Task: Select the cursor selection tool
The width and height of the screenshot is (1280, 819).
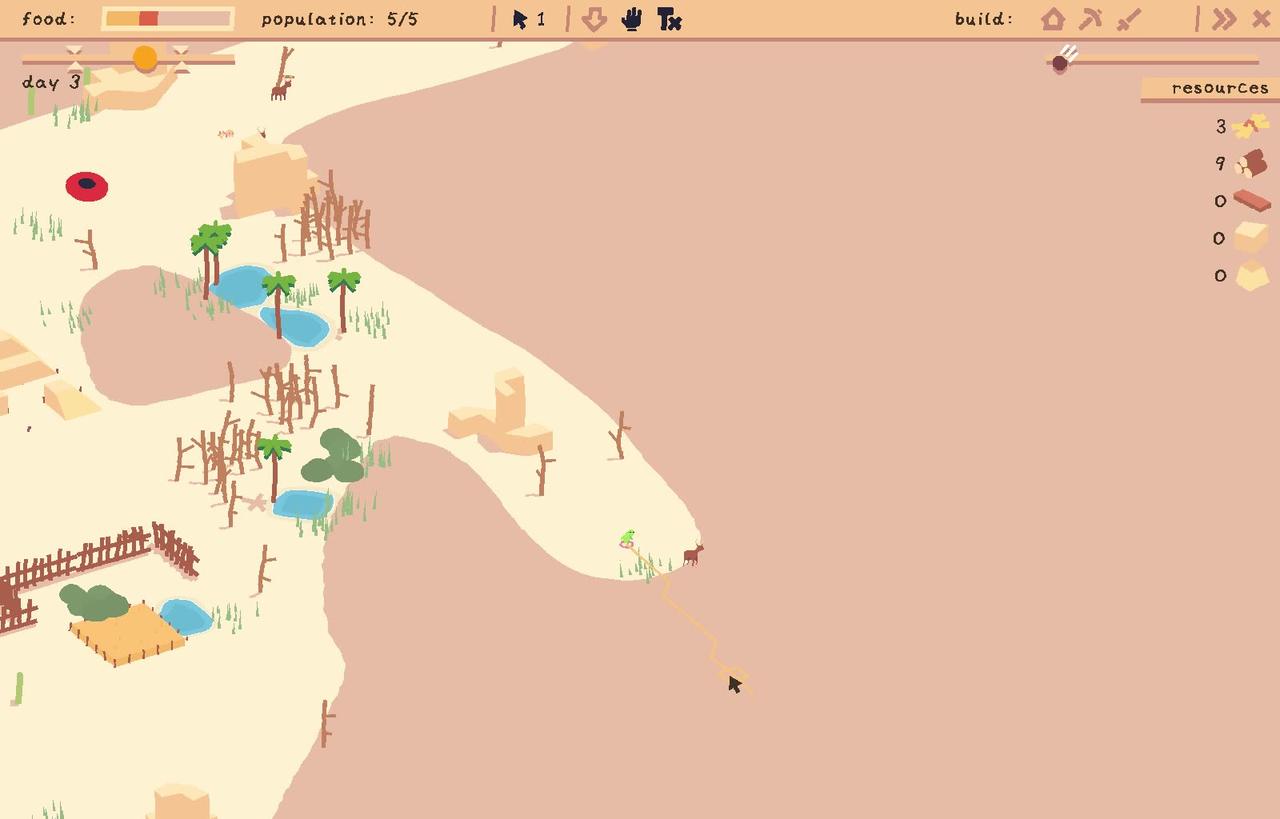Action: click(520, 19)
